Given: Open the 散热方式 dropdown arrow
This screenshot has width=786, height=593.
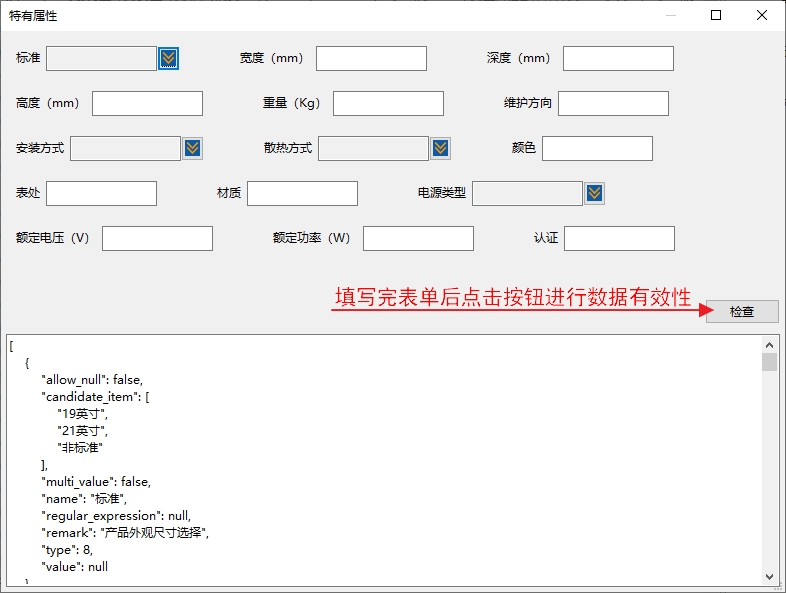Looking at the screenshot, I should coord(440,148).
